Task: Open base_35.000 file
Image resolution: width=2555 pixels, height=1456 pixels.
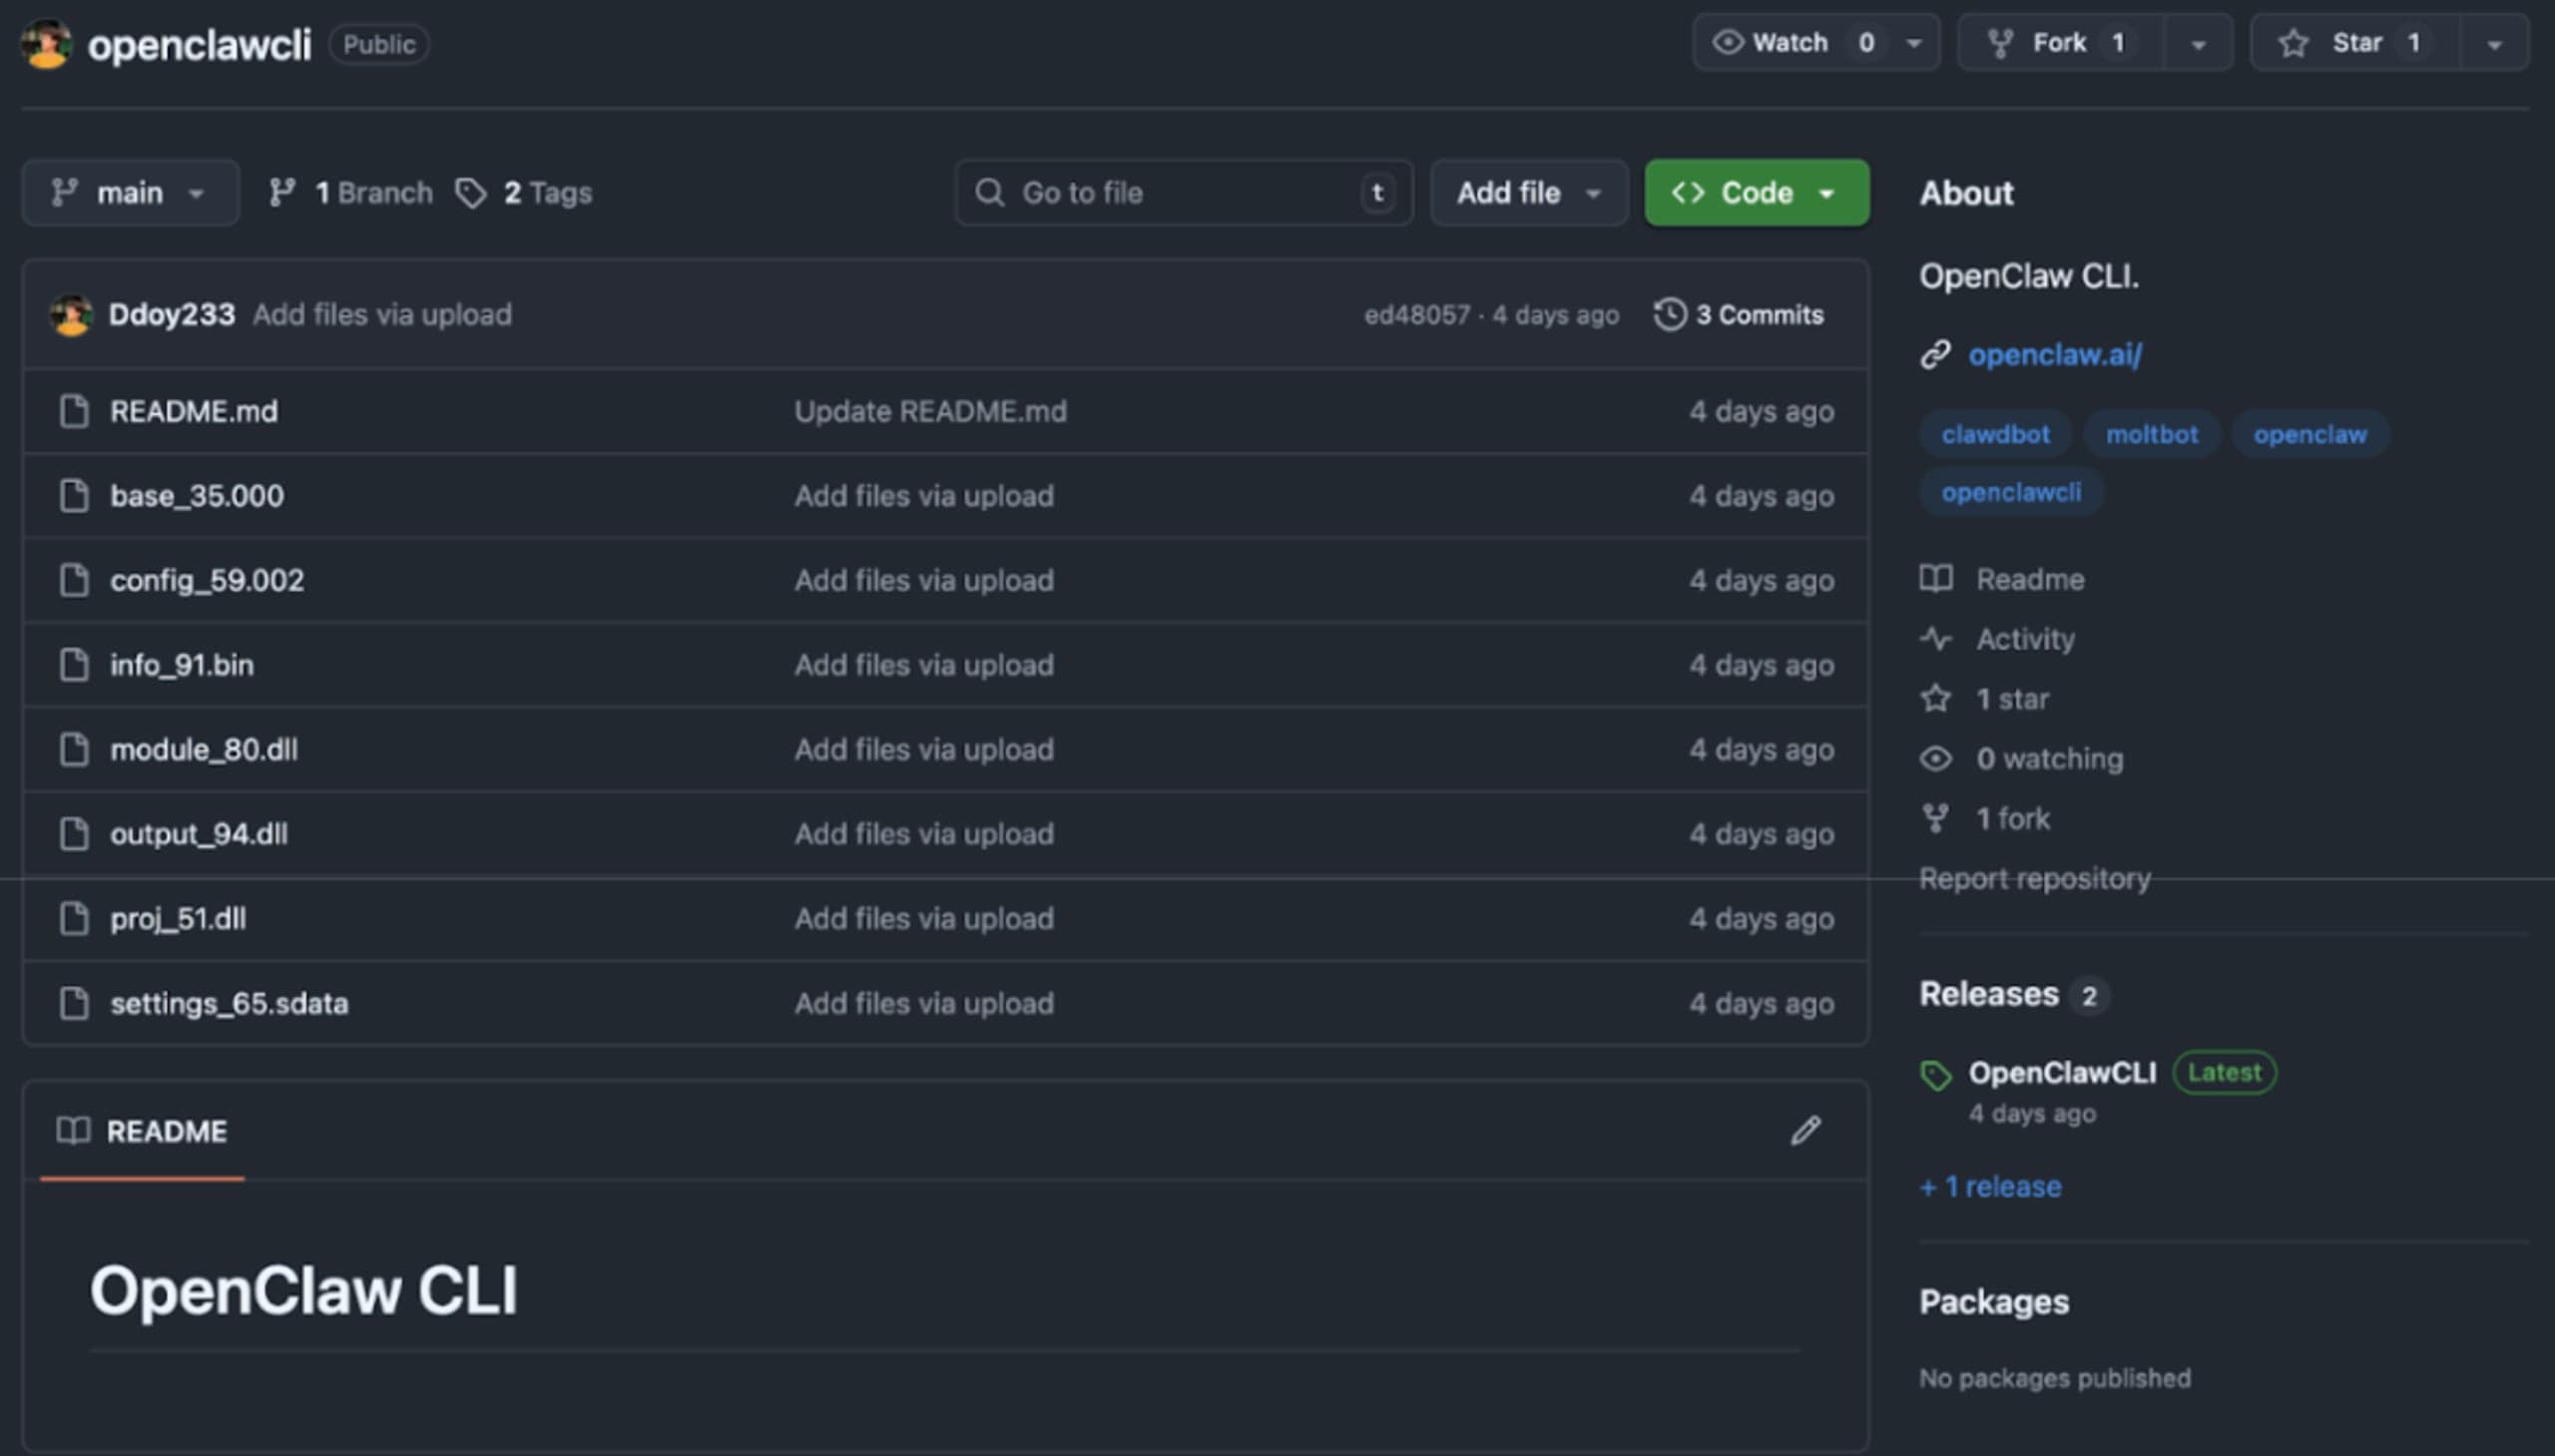Action: coord(197,496)
